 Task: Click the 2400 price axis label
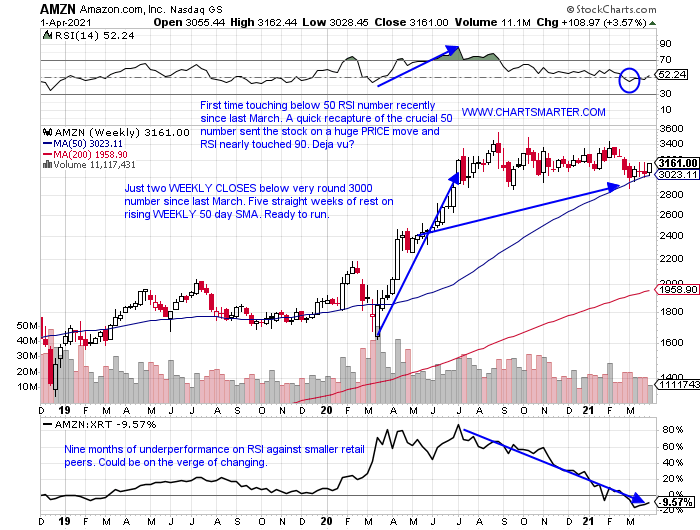click(x=671, y=235)
